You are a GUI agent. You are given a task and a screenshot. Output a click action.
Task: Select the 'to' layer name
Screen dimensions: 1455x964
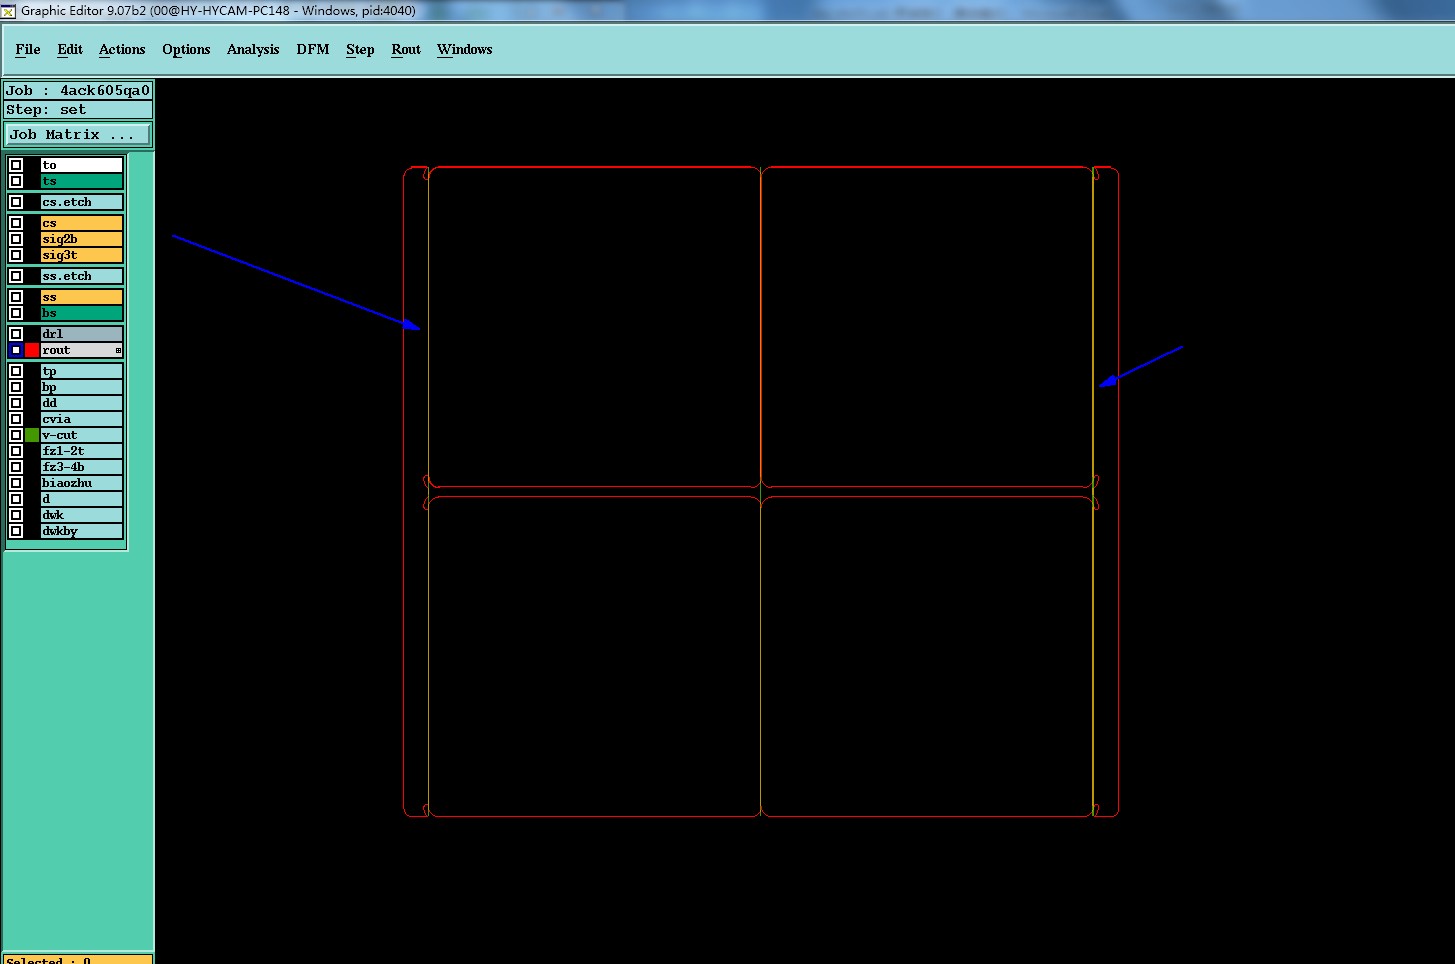pos(82,165)
